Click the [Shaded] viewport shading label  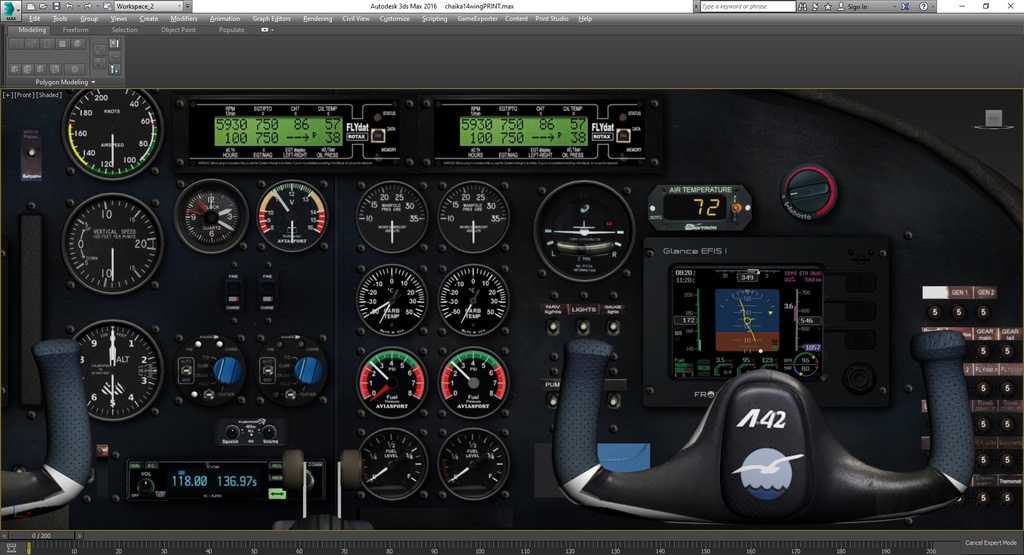coord(49,95)
